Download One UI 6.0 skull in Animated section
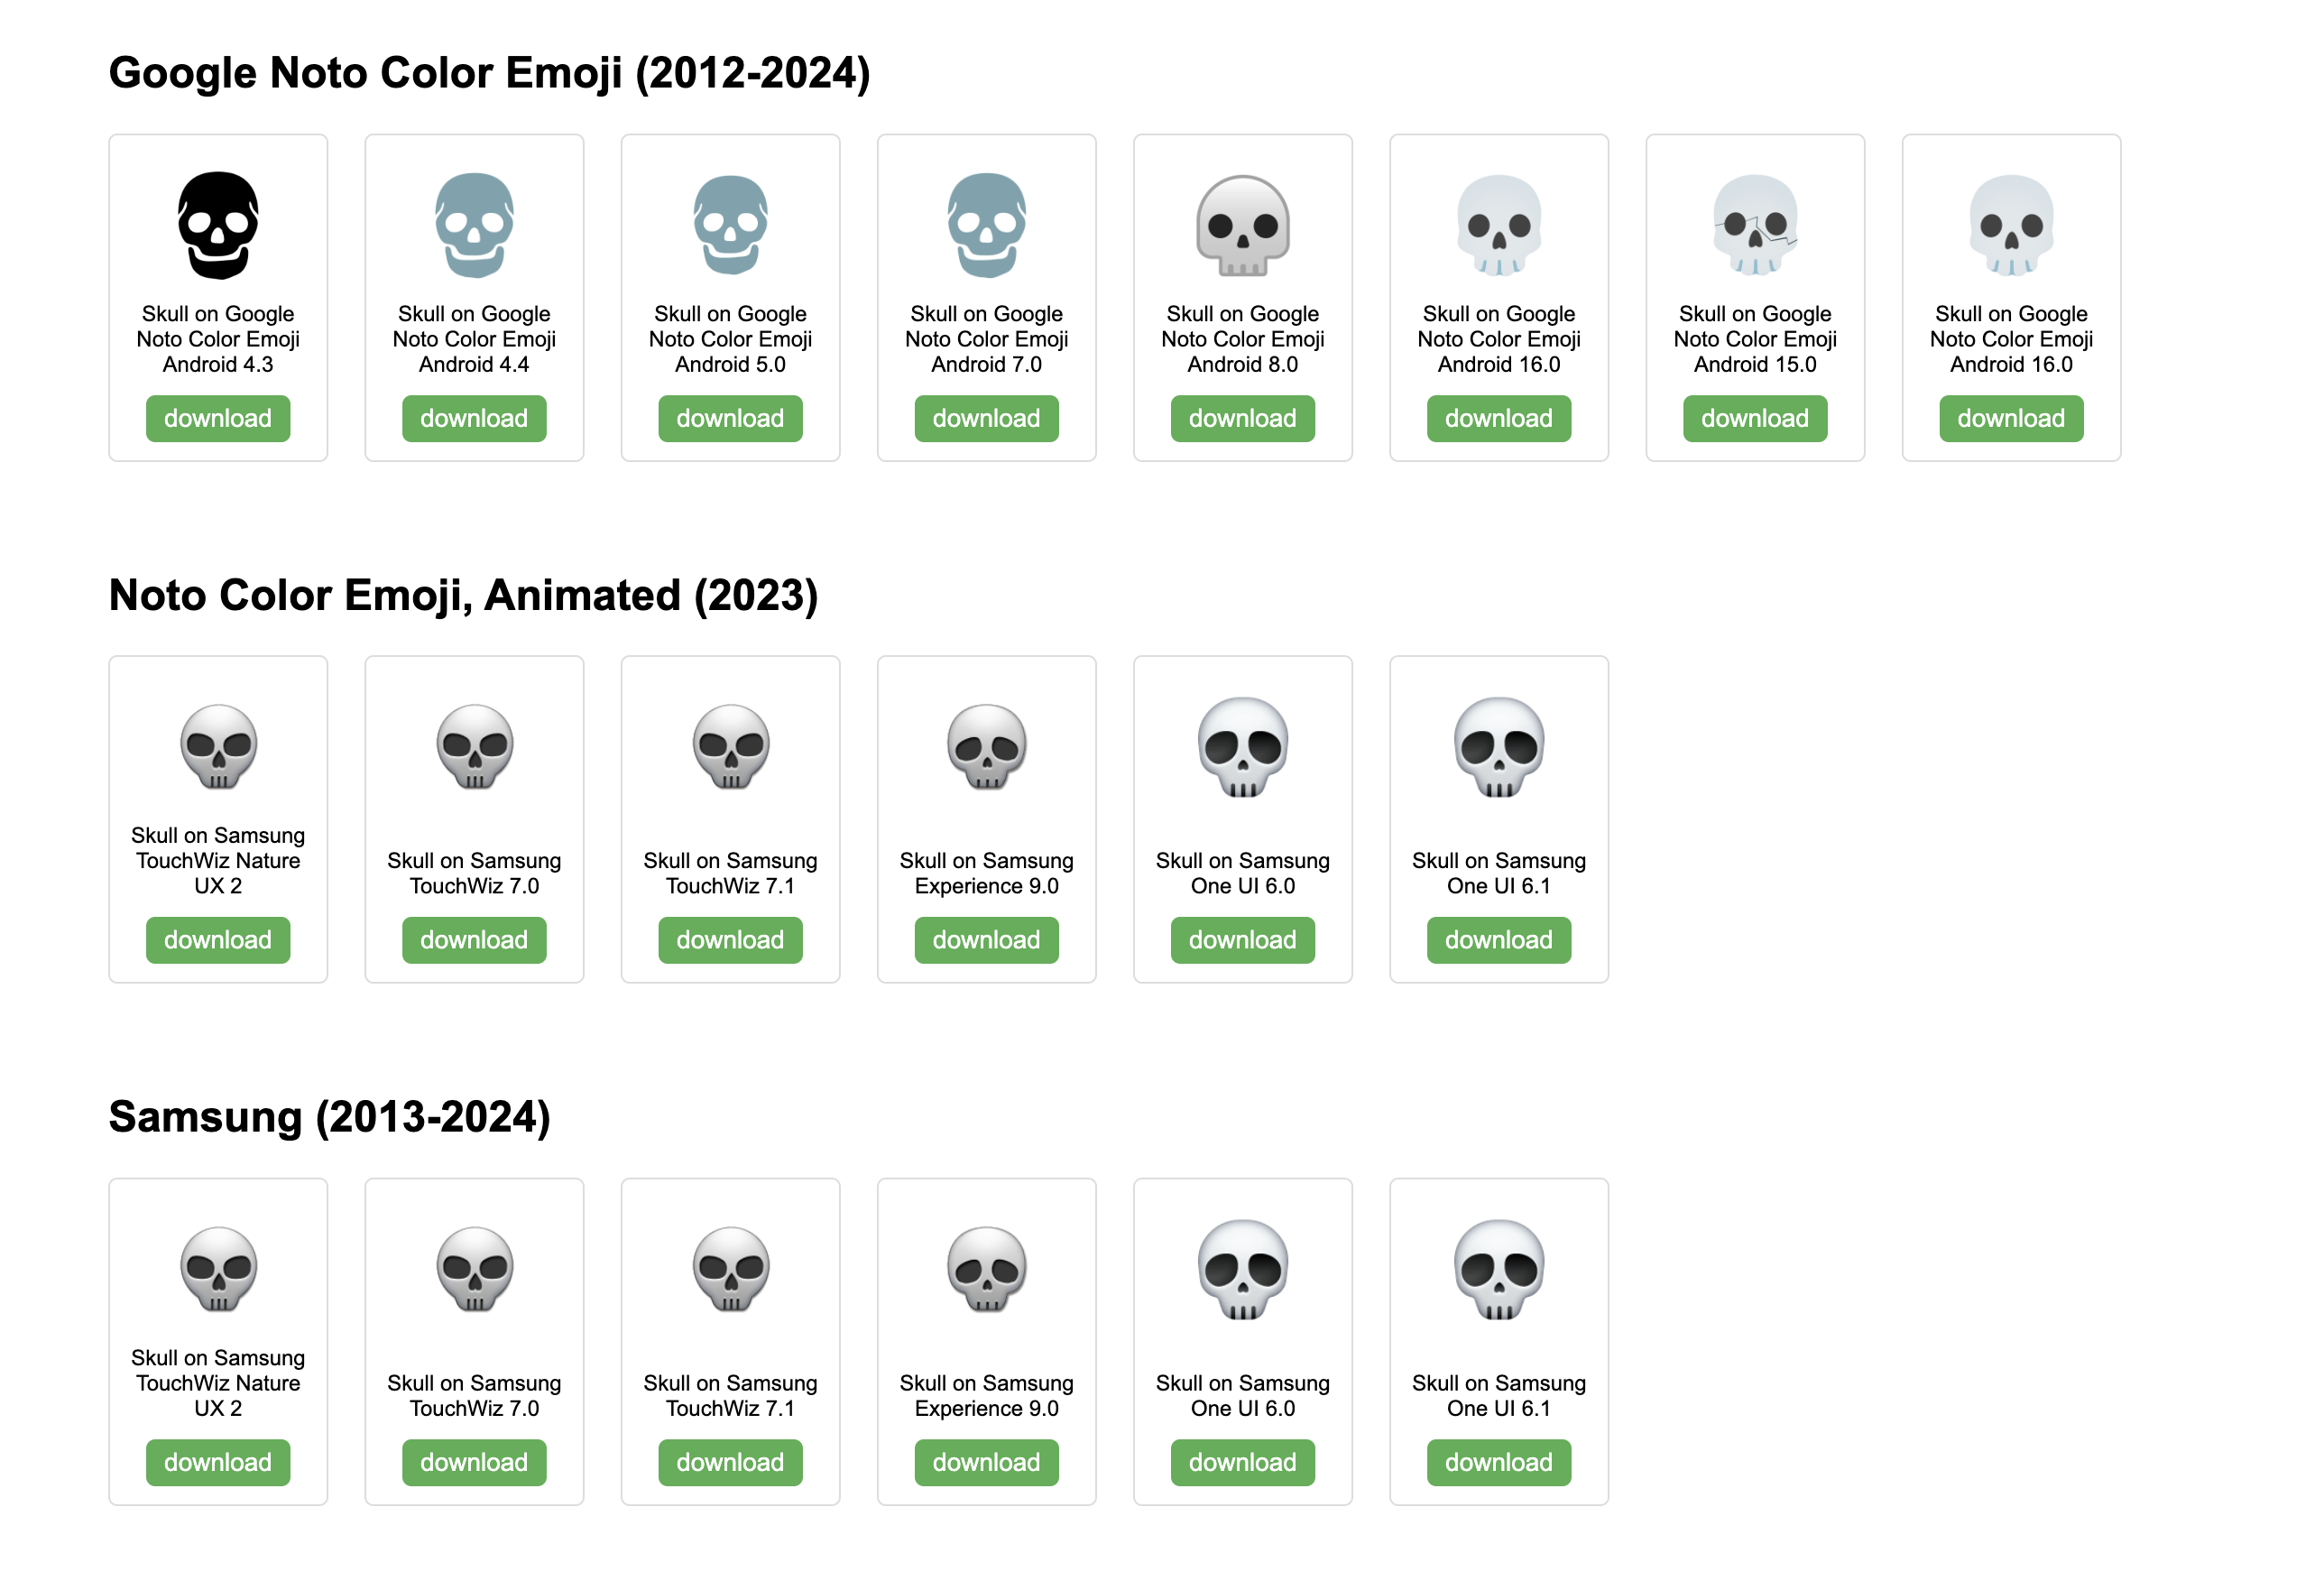2324x1581 pixels. coord(1242,940)
